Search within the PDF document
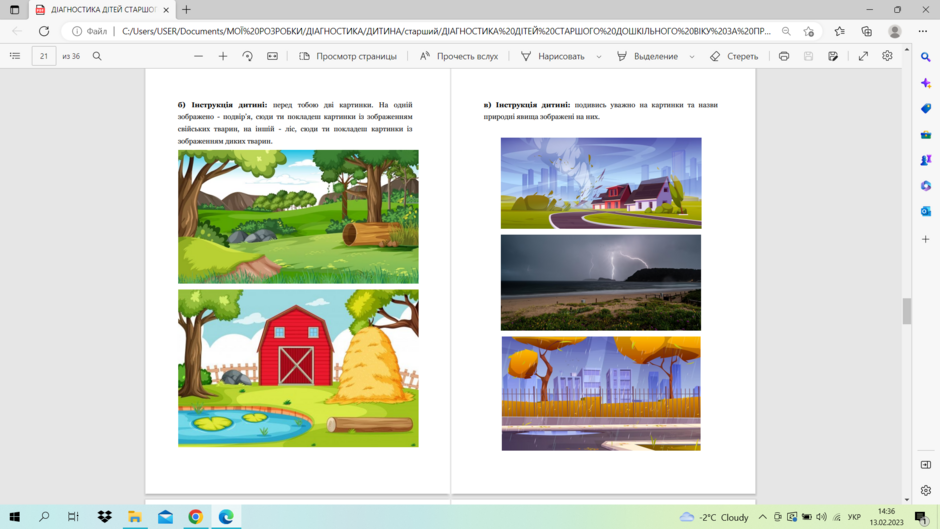This screenshot has width=940, height=529. pos(97,56)
